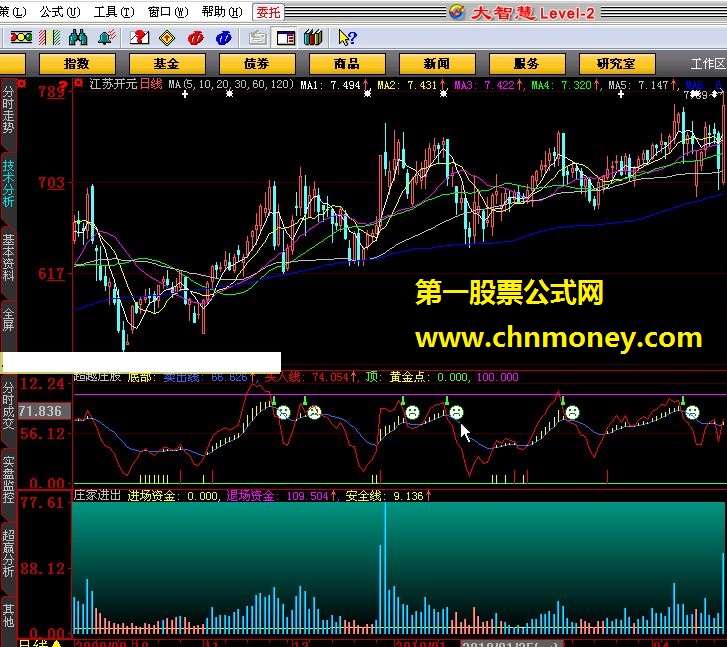Switch to the 分时成交 side tab
The image size is (727, 647).
(x=8, y=407)
